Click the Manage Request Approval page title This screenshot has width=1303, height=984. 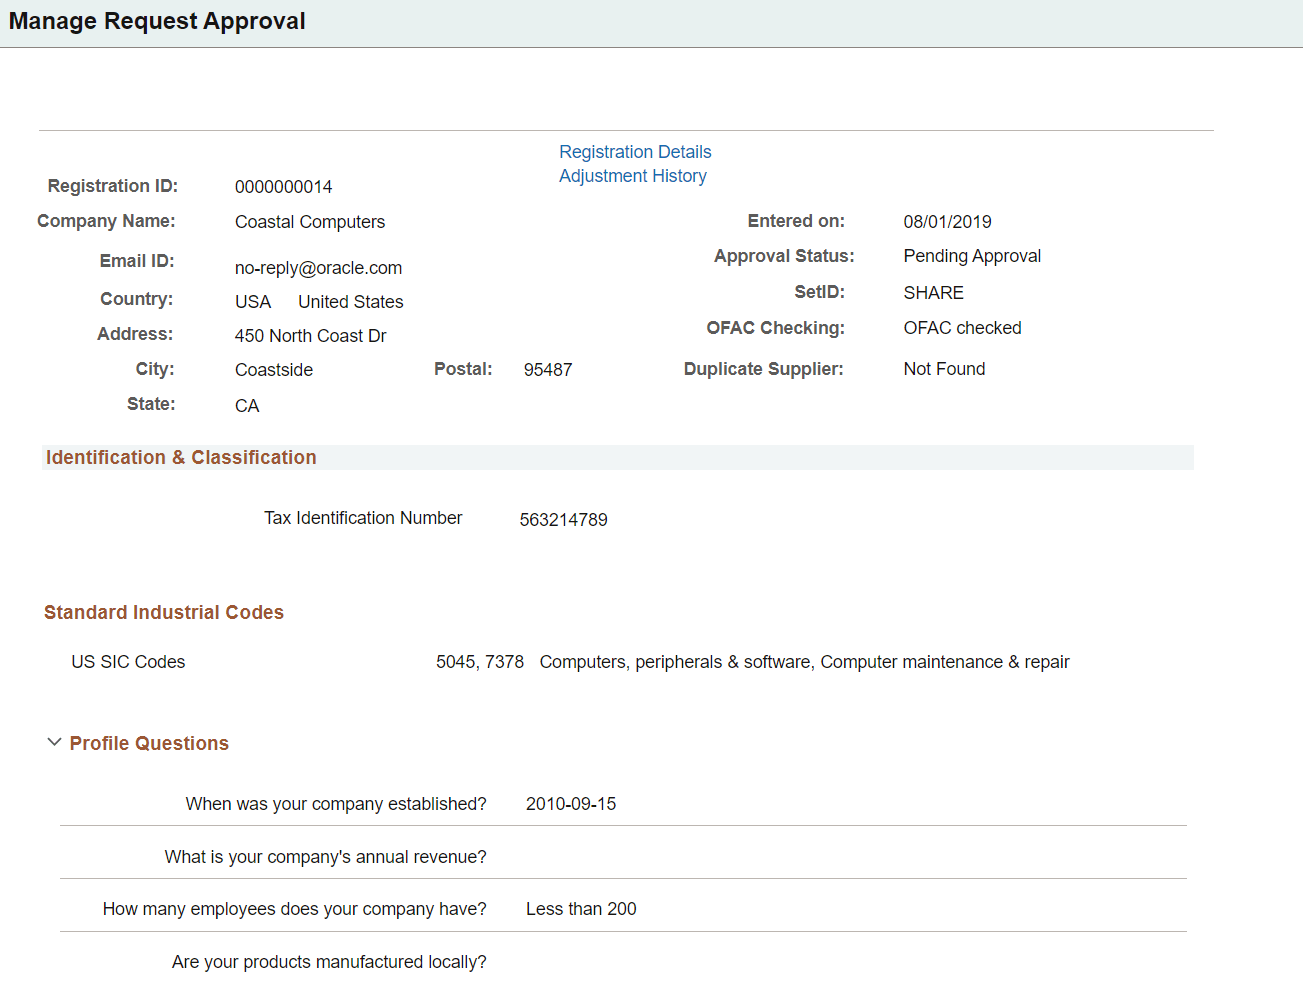tap(156, 21)
